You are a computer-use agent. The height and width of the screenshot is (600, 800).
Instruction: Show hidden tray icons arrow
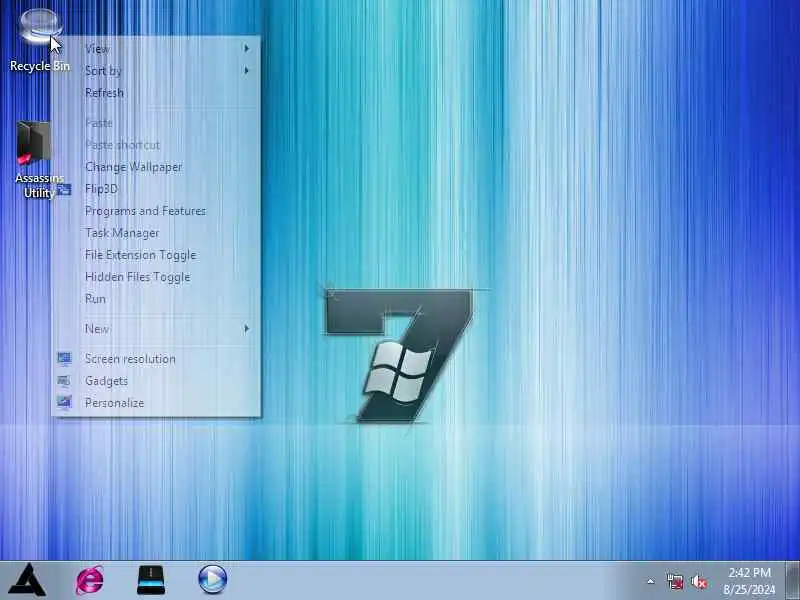click(x=651, y=581)
